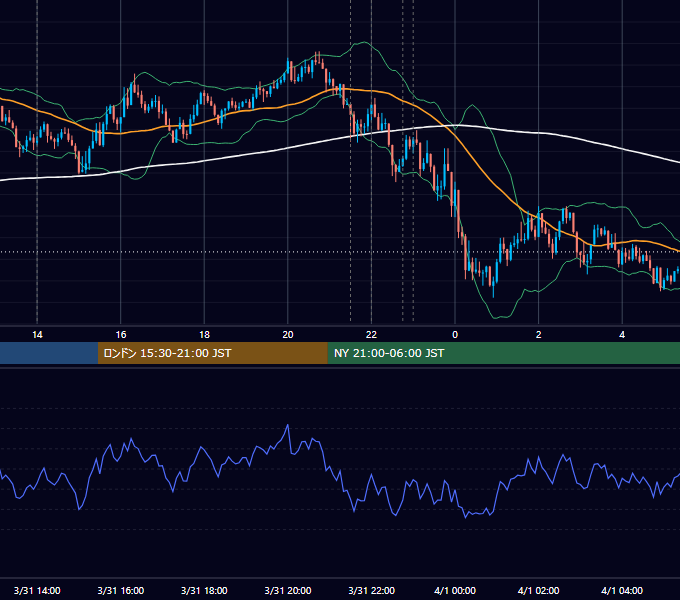Click the '3/31 14:00' time label
The image size is (680, 600).
[x=37, y=590]
